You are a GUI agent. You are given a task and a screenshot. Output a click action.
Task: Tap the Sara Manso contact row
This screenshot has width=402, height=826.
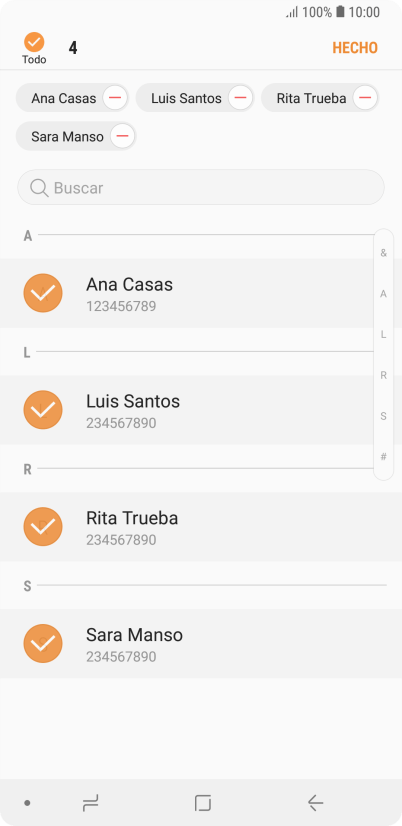click(x=201, y=644)
